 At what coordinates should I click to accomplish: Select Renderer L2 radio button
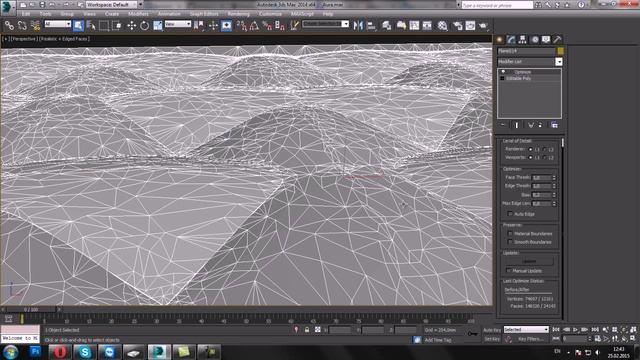coord(545,149)
